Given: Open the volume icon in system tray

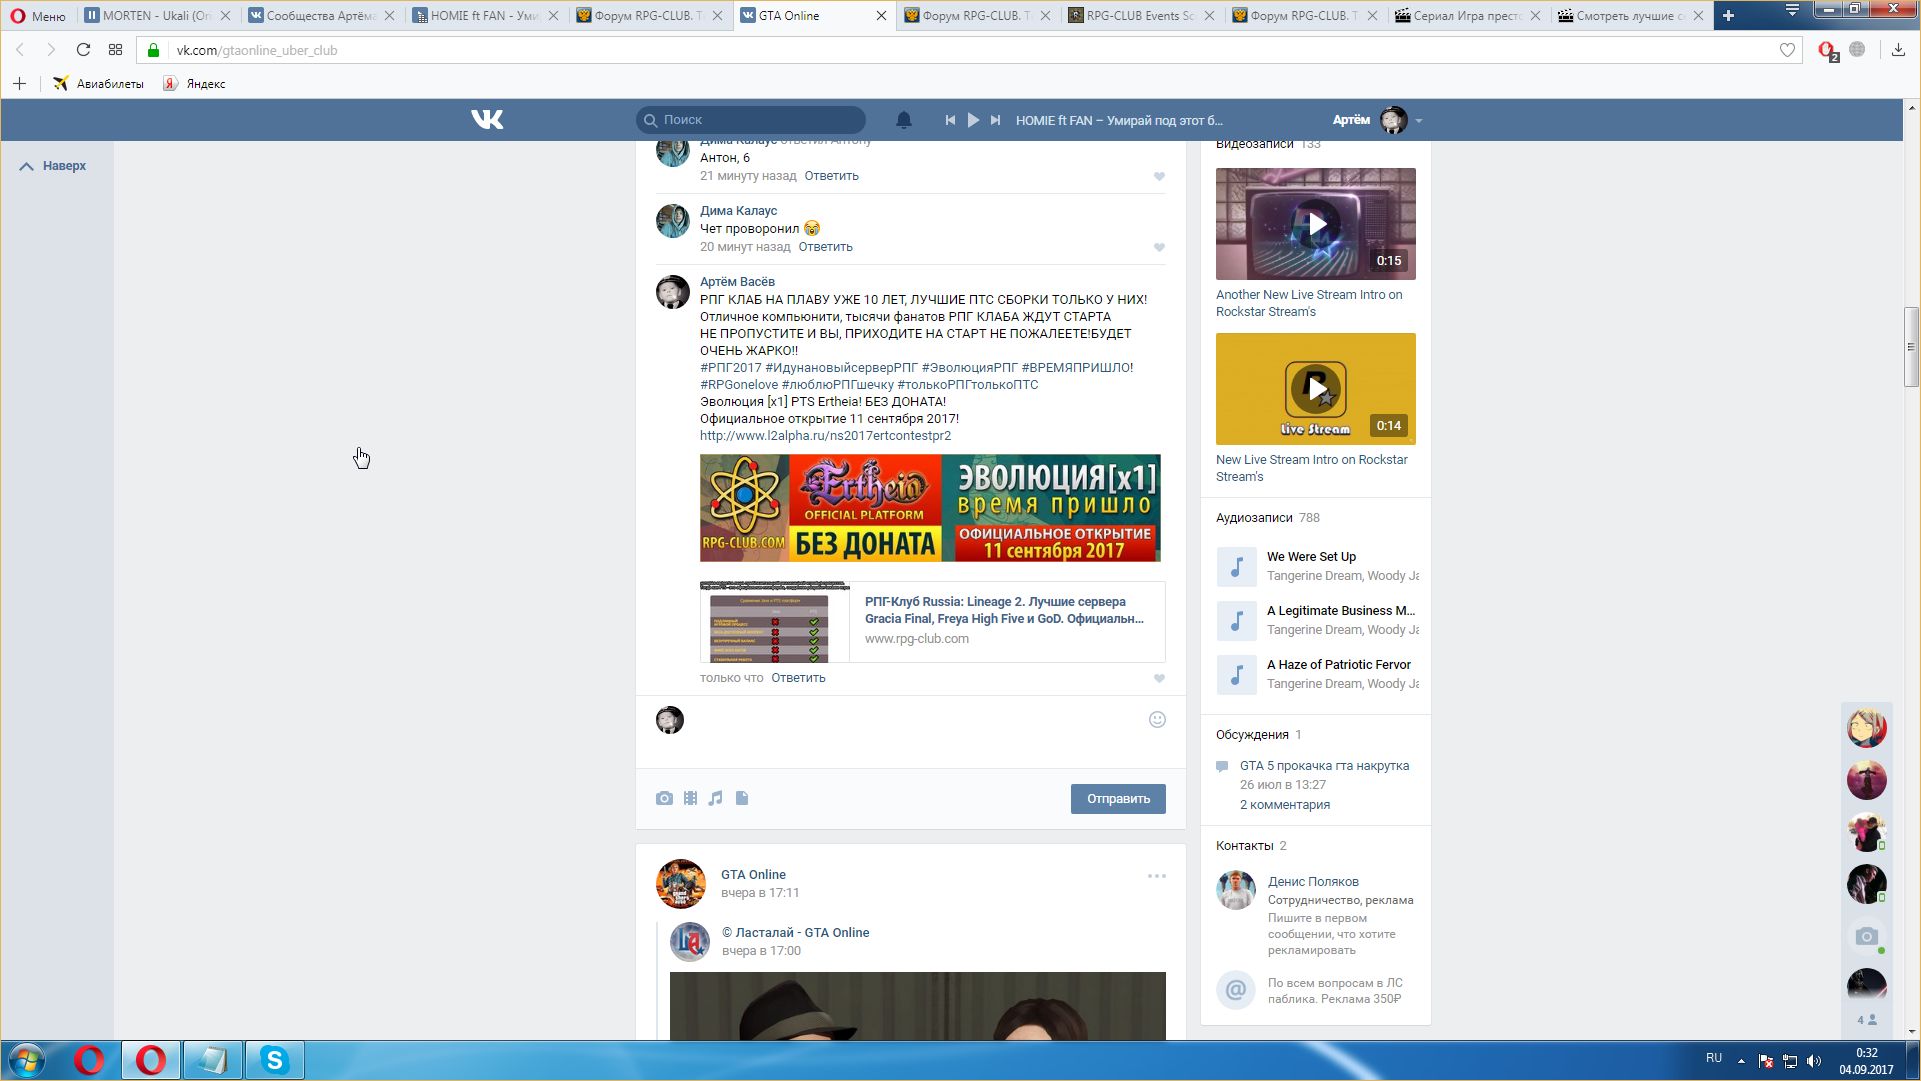Looking at the screenshot, I should click(x=1814, y=1061).
